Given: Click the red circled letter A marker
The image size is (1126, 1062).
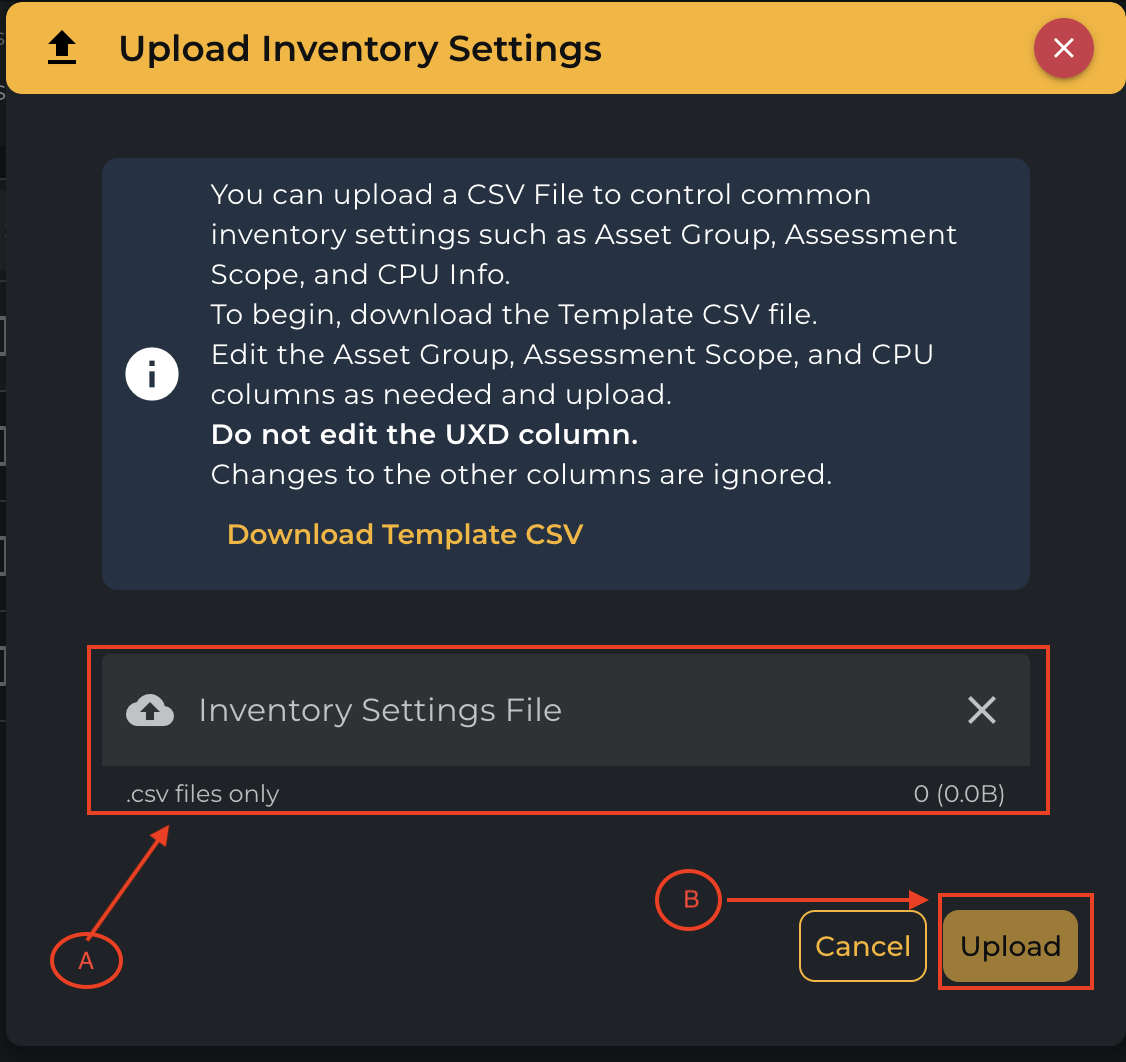Looking at the screenshot, I should tap(86, 960).
